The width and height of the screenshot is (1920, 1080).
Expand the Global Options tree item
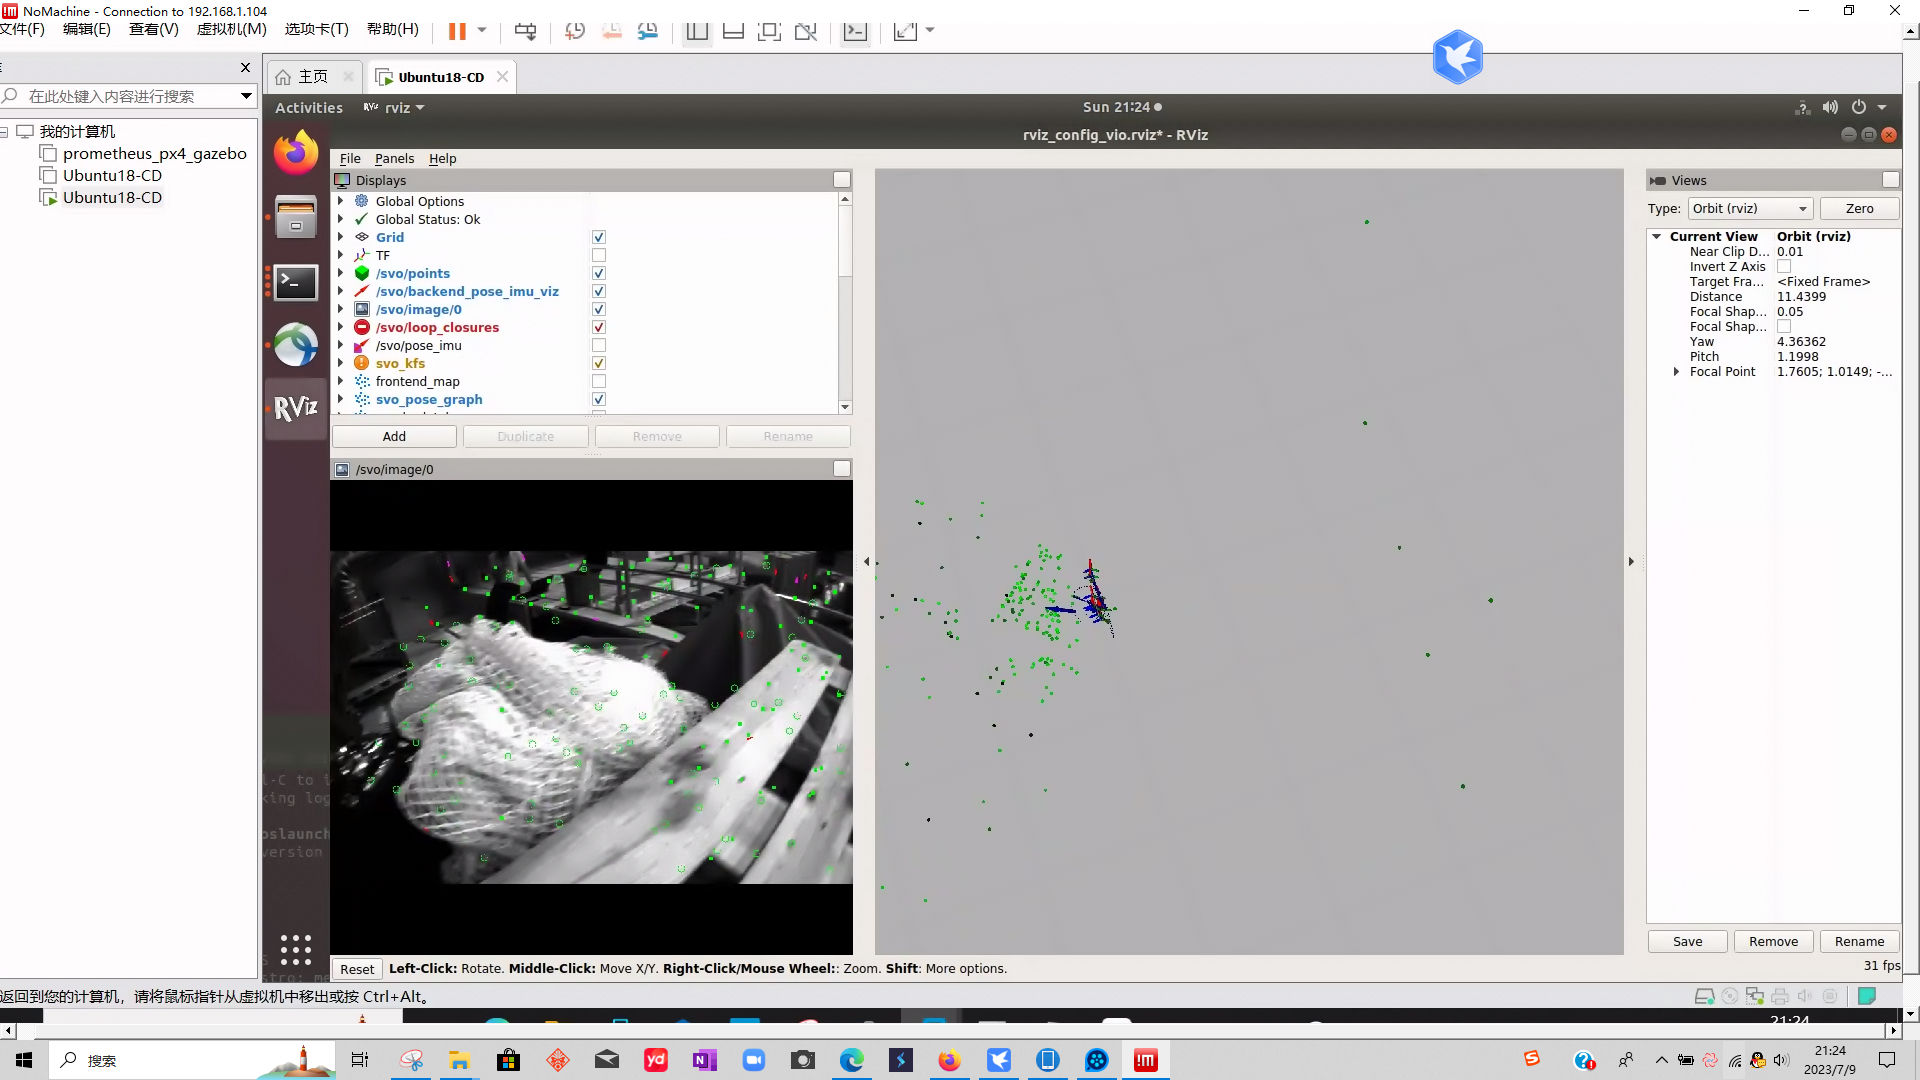click(x=341, y=201)
